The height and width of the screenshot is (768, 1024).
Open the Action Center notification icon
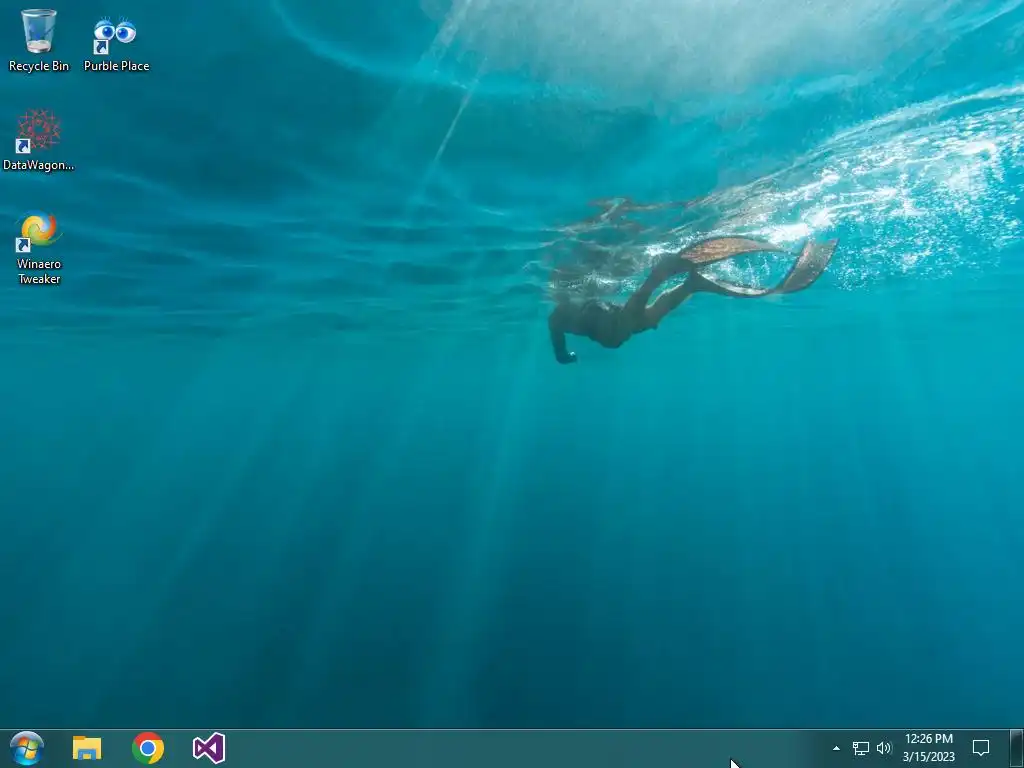(x=981, y=748)
